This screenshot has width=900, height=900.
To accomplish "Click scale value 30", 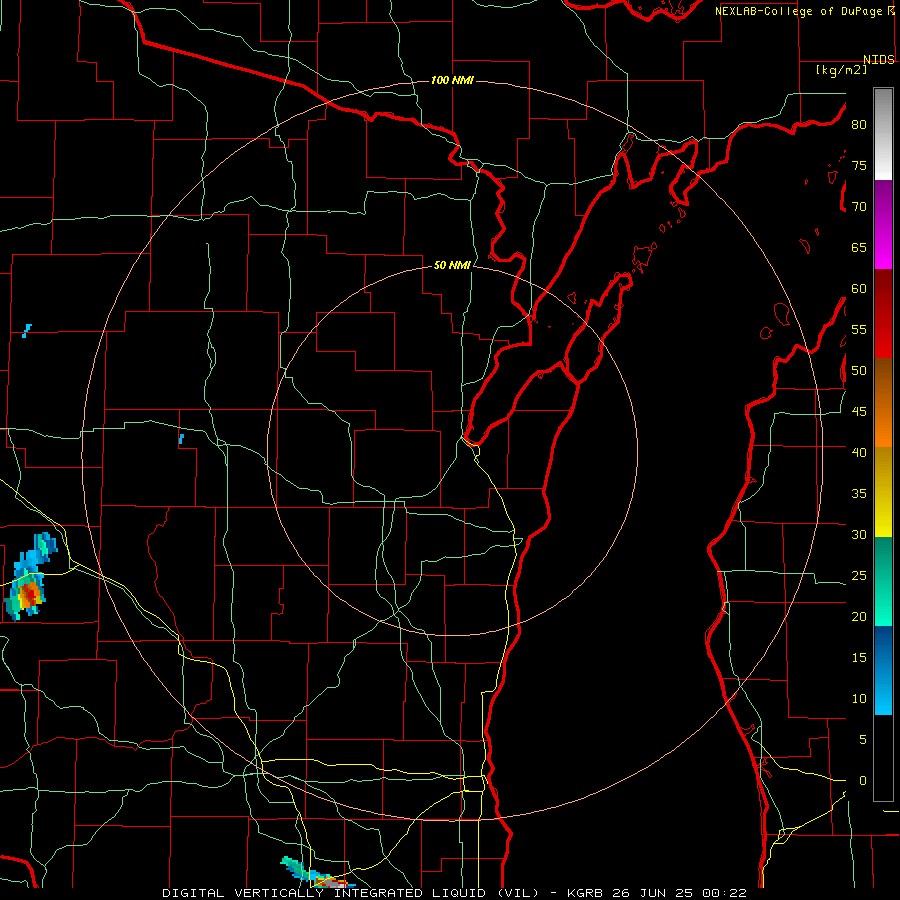I will 859,534.
